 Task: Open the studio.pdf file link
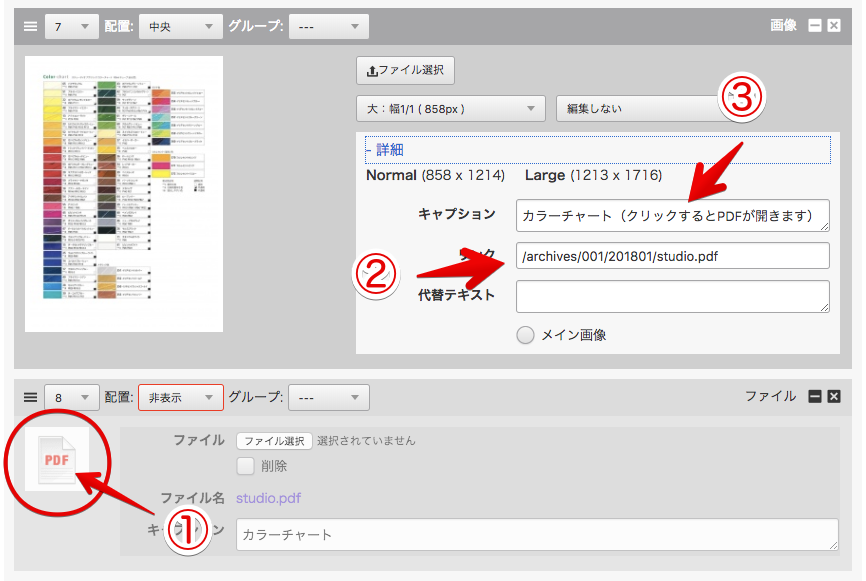(268, 498)
